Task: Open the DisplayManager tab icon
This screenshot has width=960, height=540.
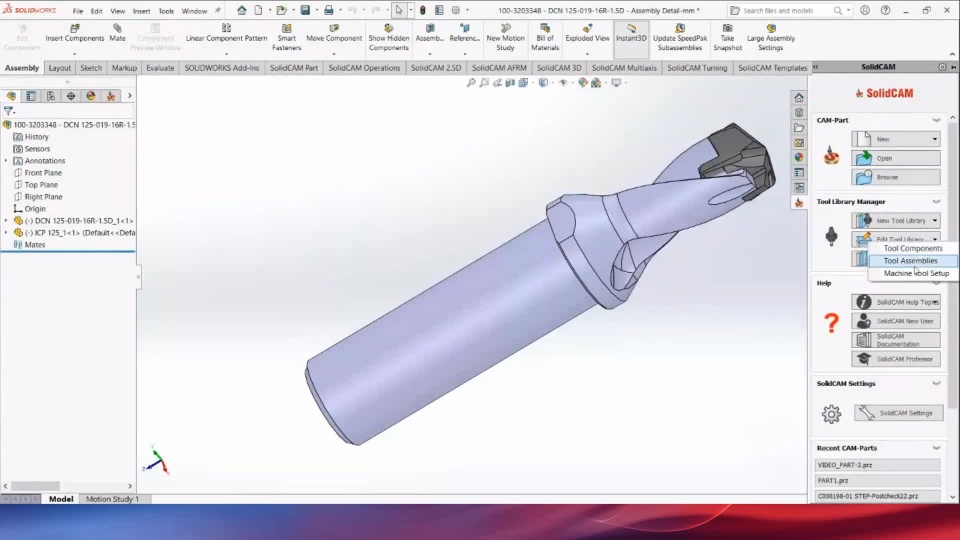Action: tap(91, 96)
